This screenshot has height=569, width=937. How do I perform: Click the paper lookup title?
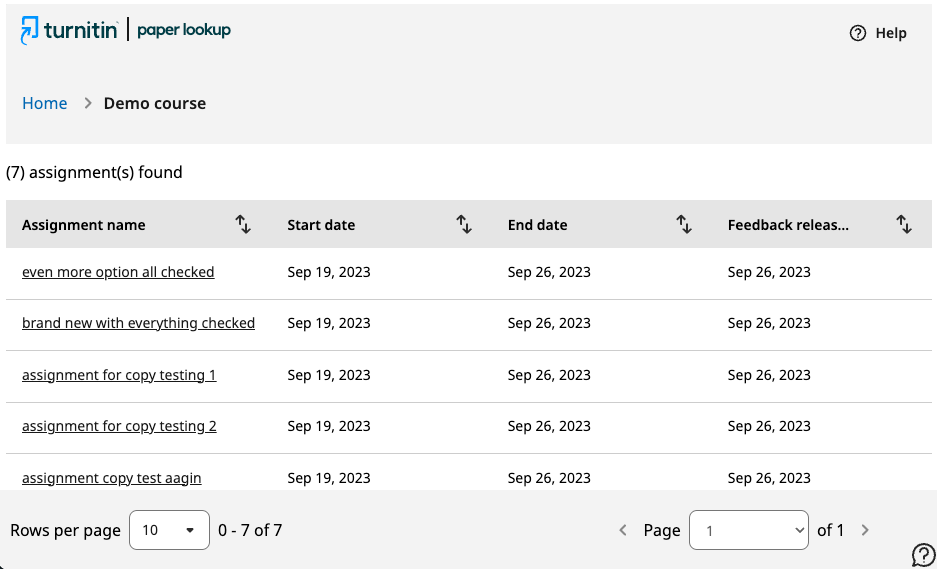(x=184, y=30)
